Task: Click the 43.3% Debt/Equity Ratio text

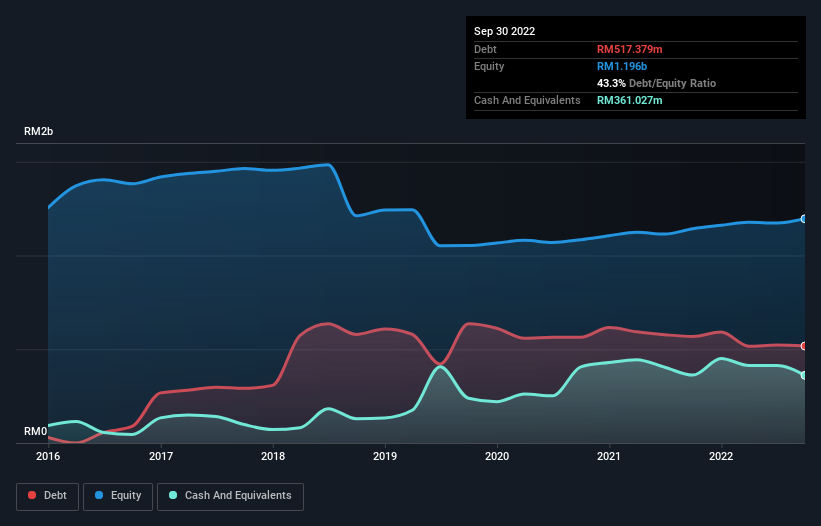Action: tap(656, 83)
